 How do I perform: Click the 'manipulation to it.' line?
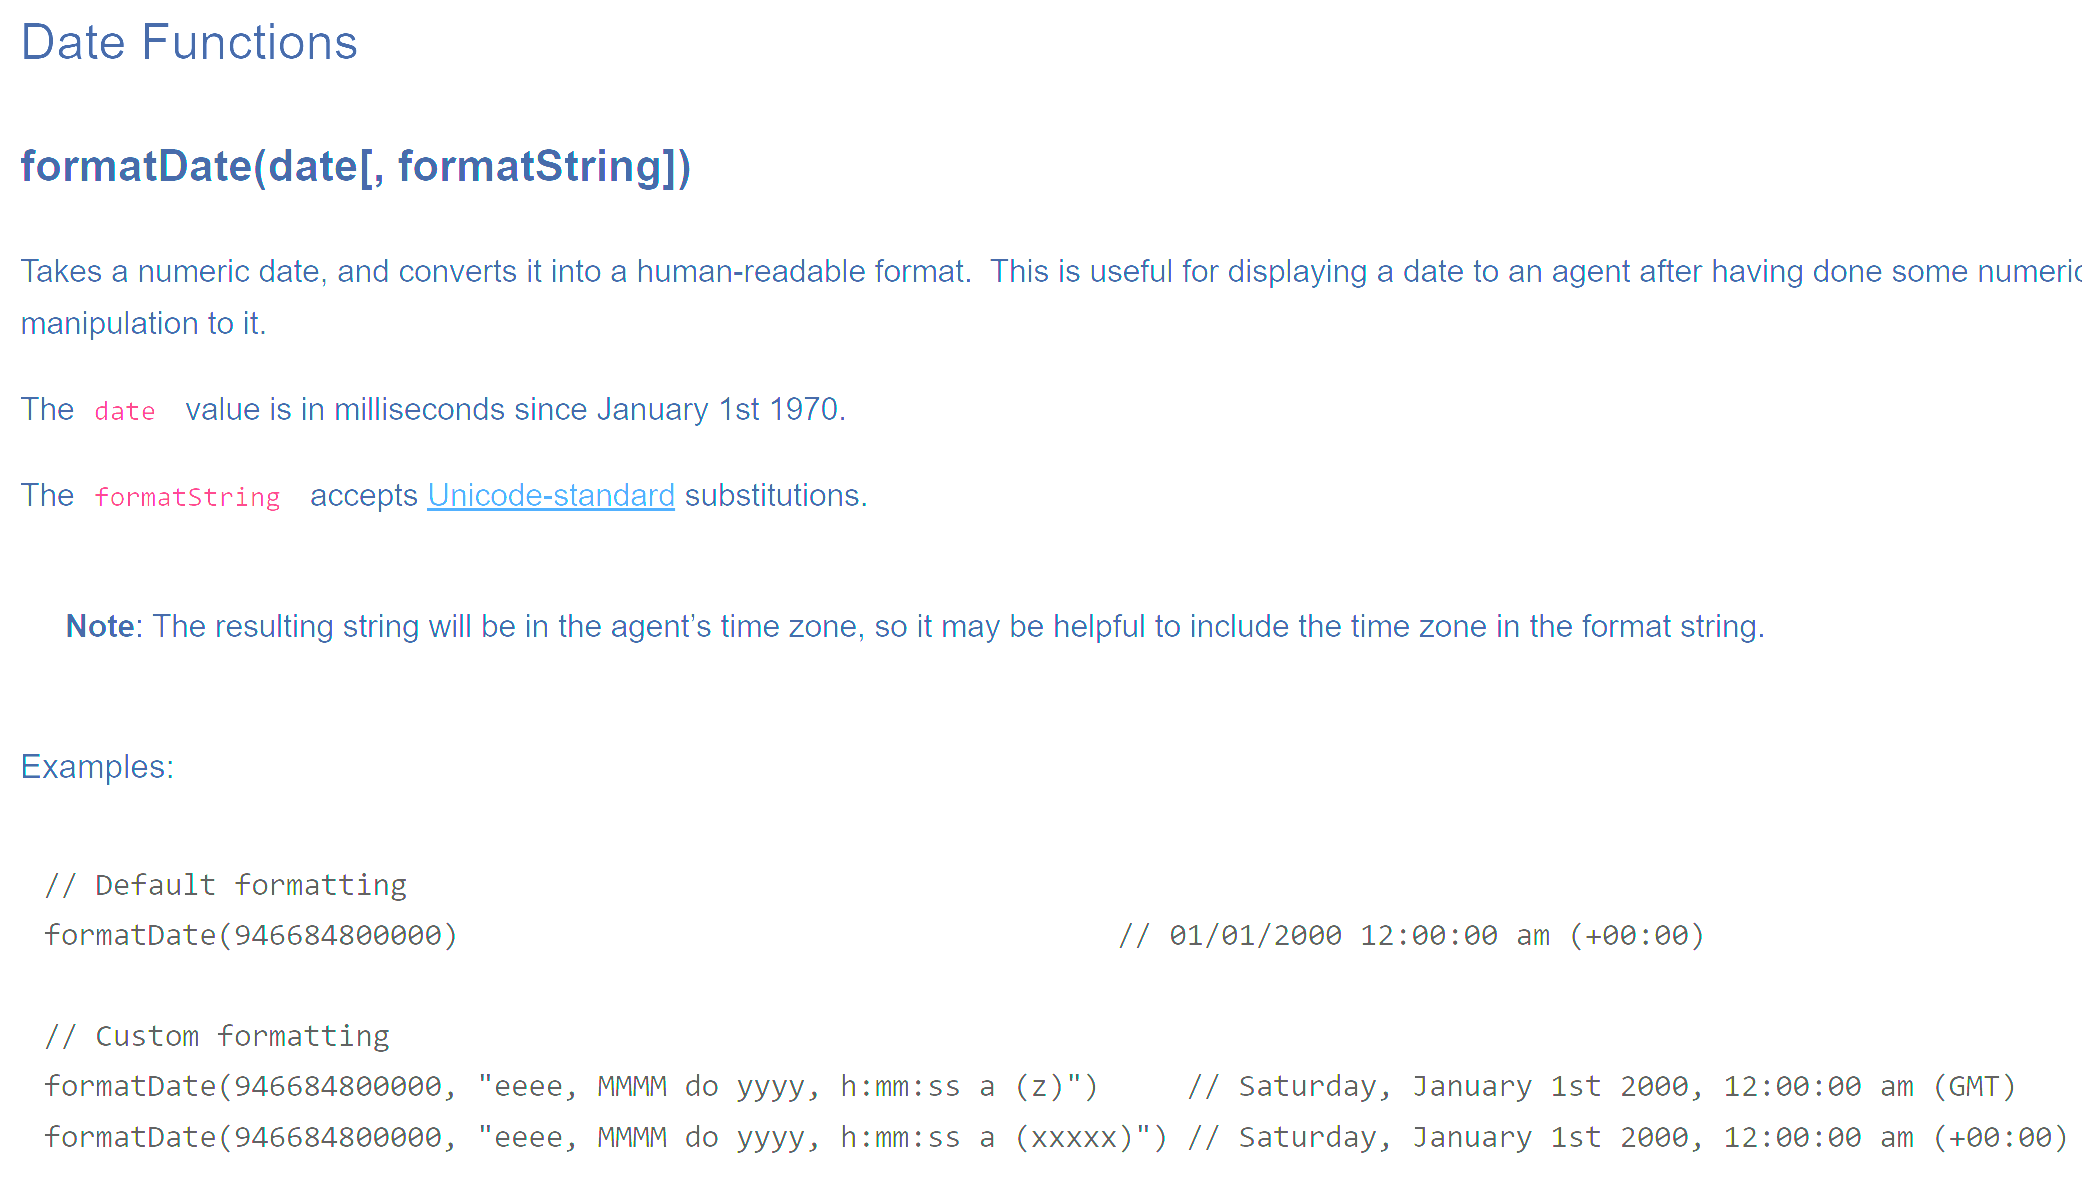click(x=143, y=323)
